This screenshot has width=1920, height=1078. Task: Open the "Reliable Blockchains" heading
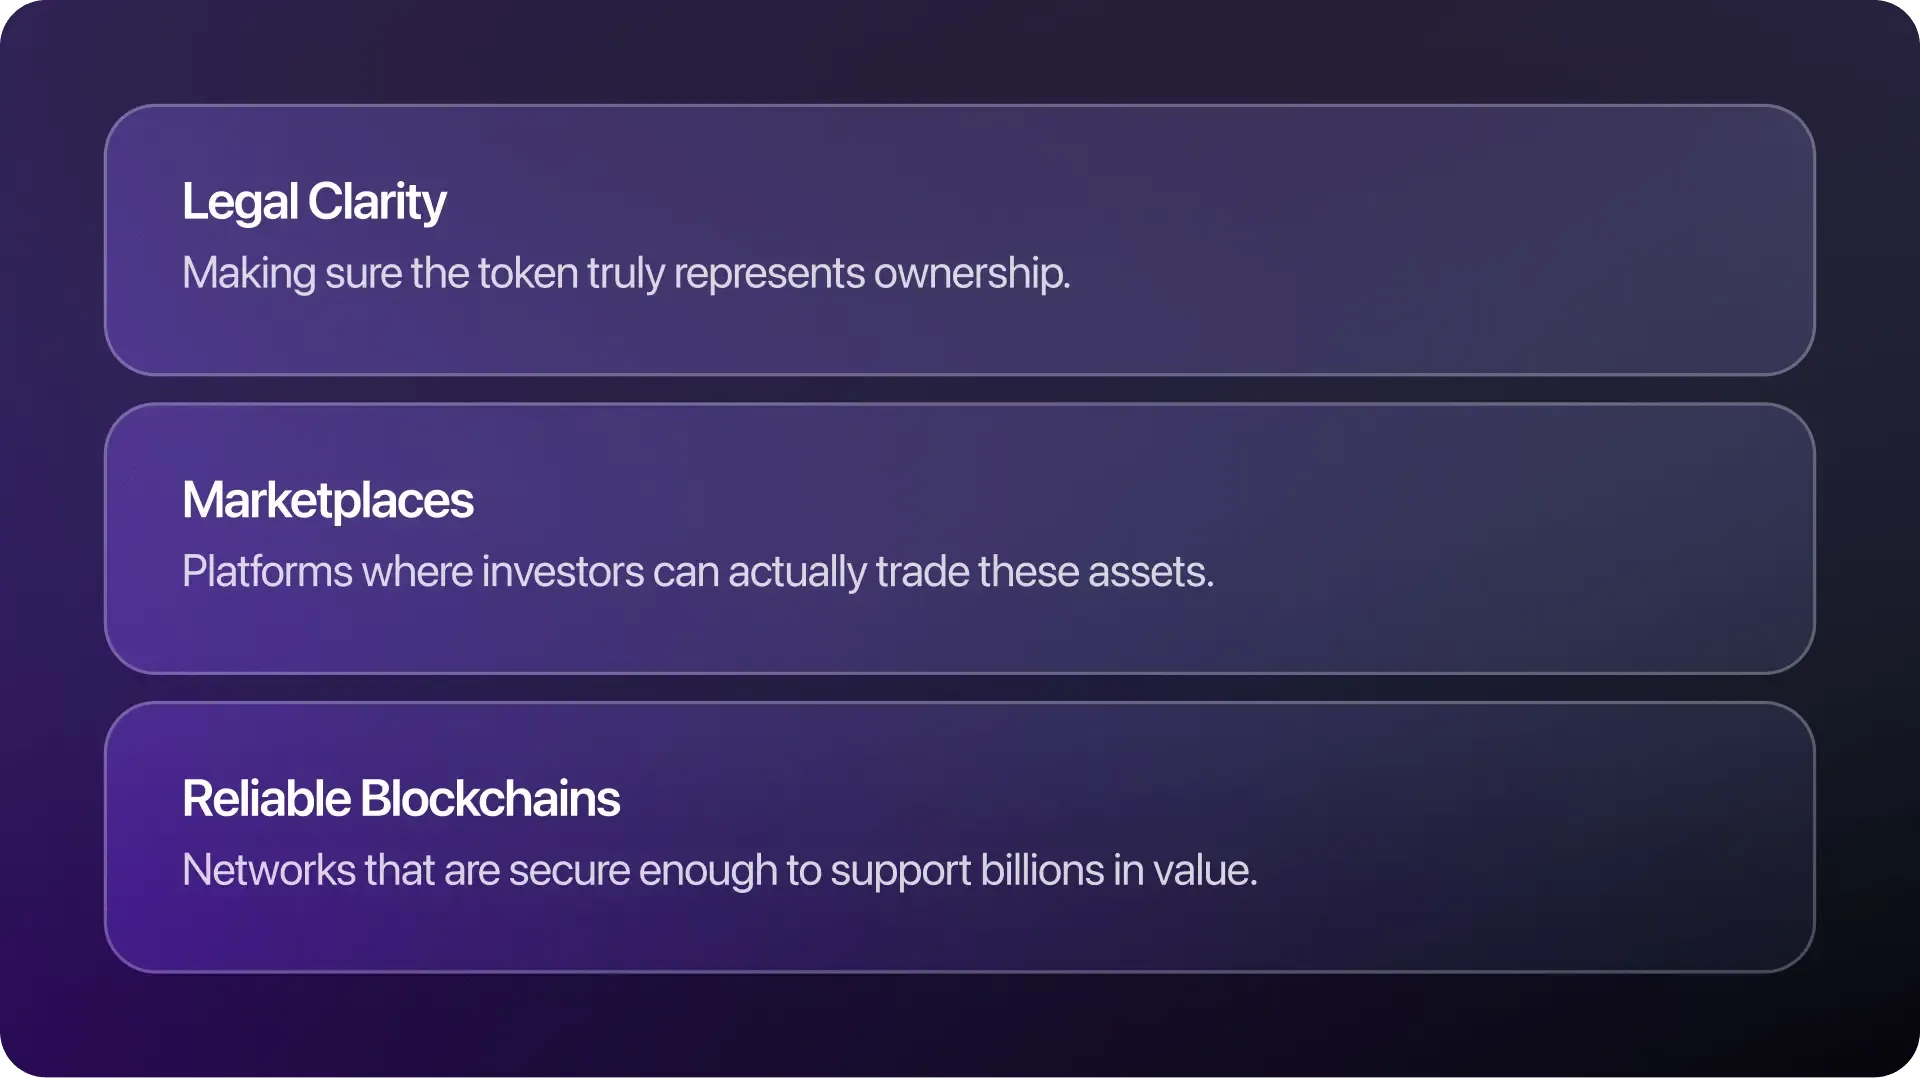[401, 799]
